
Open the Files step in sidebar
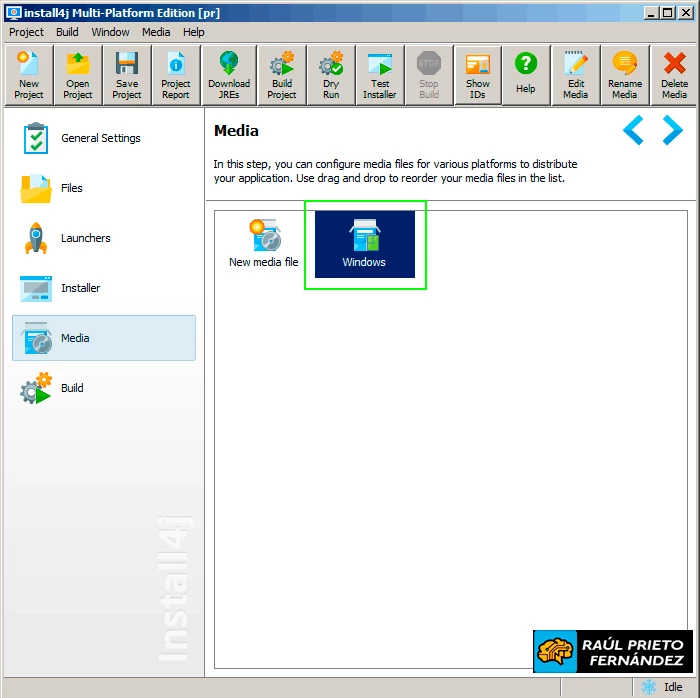coord(104,188)
